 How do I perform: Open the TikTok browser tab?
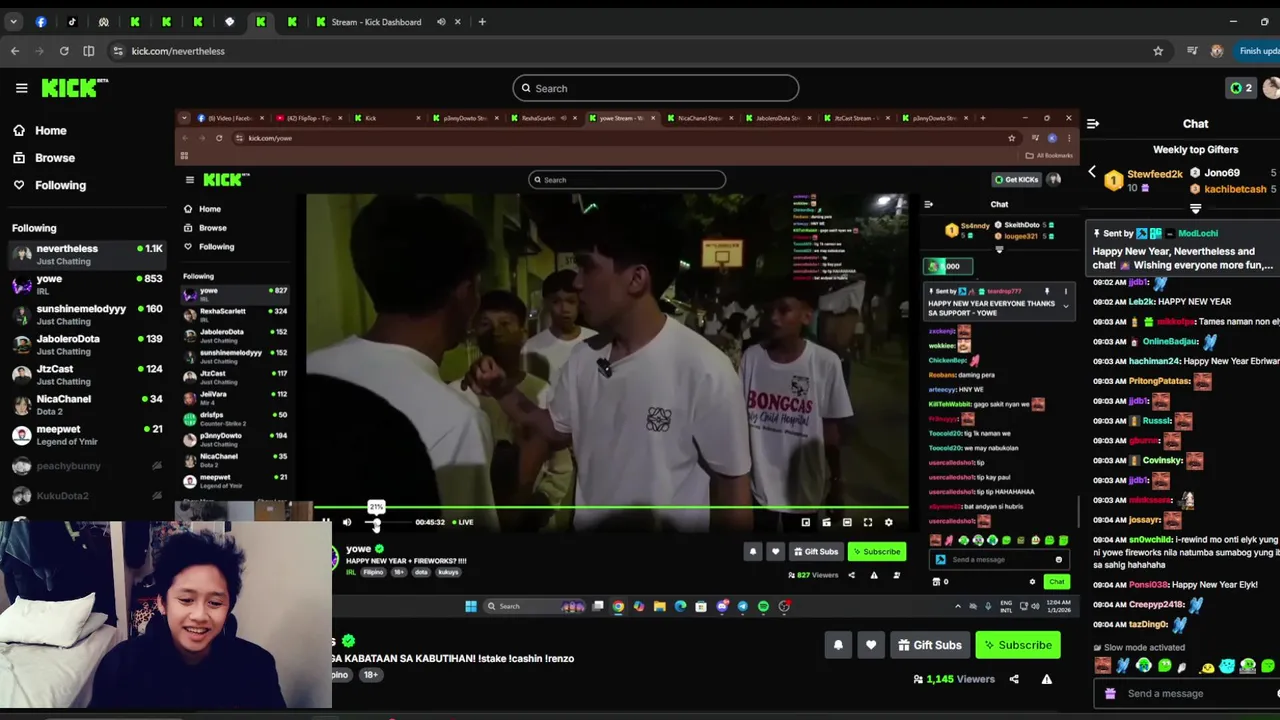click(x=72, y=22)
